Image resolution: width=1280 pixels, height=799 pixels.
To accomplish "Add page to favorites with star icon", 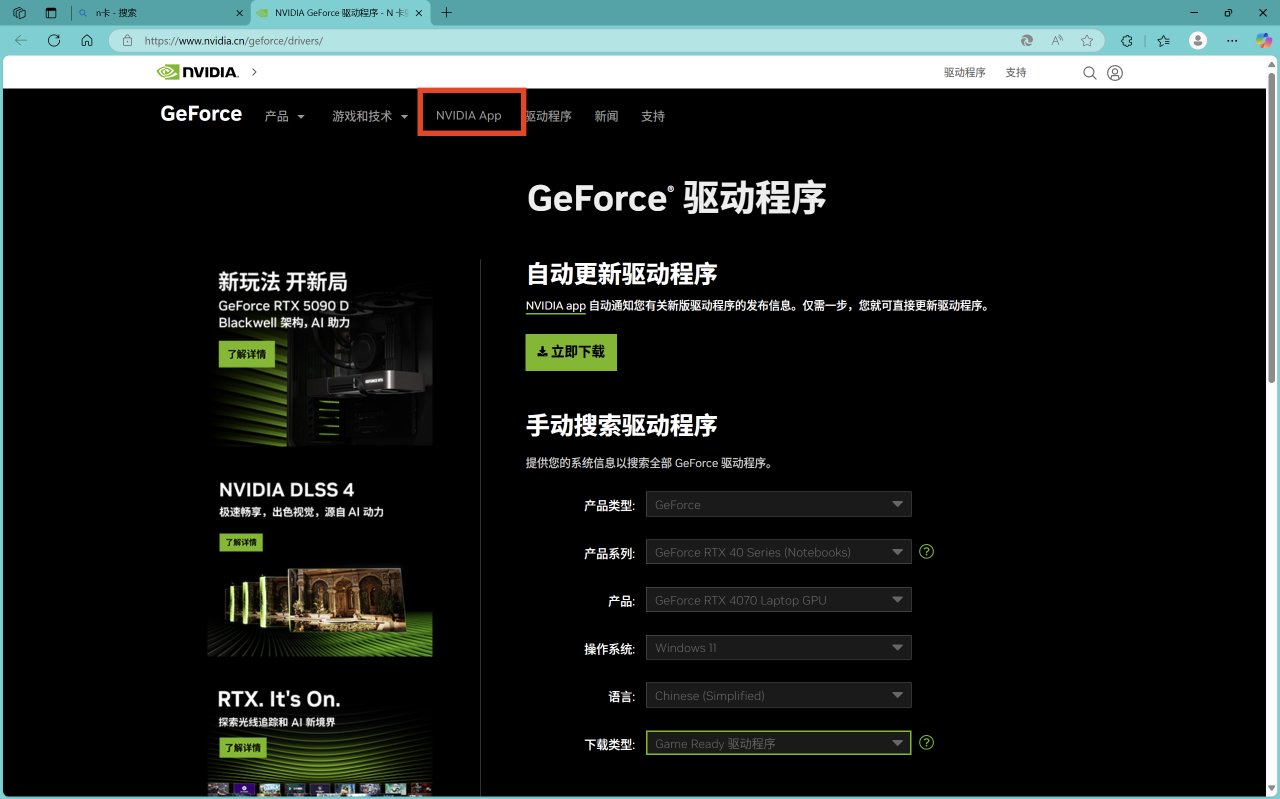I will coord(1087,41).
